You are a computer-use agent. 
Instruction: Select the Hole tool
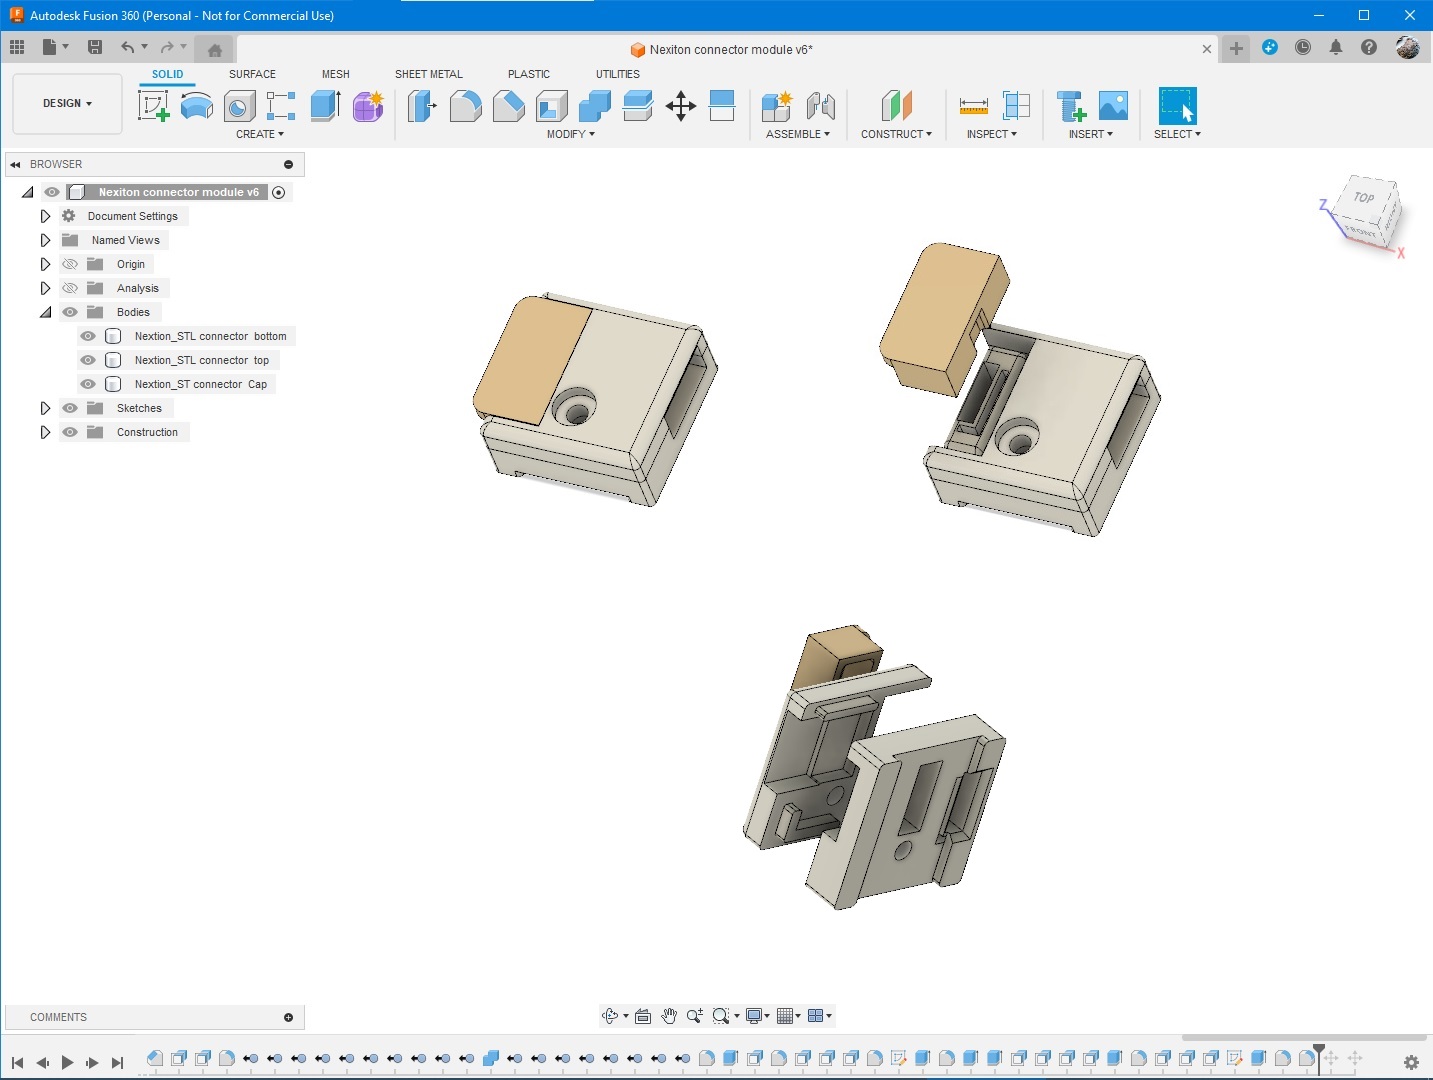pos(238,105)
